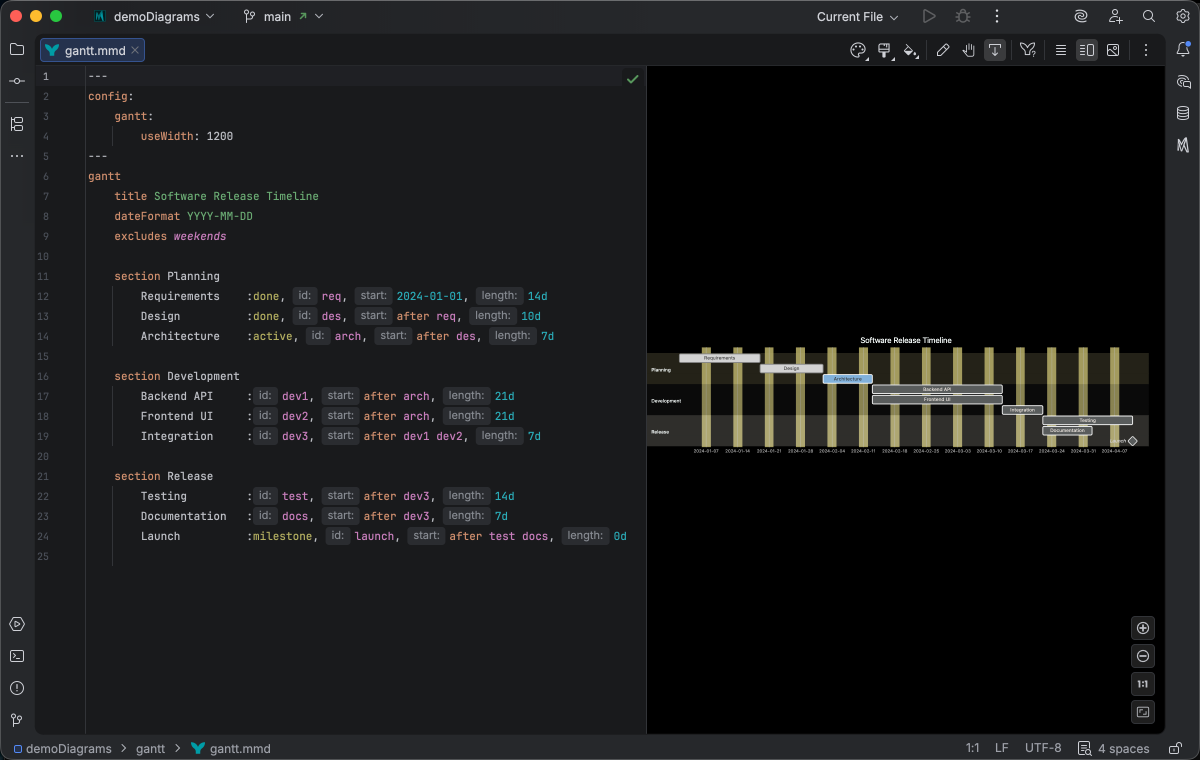Click the '1200' useWidth value

pos(220,136)
